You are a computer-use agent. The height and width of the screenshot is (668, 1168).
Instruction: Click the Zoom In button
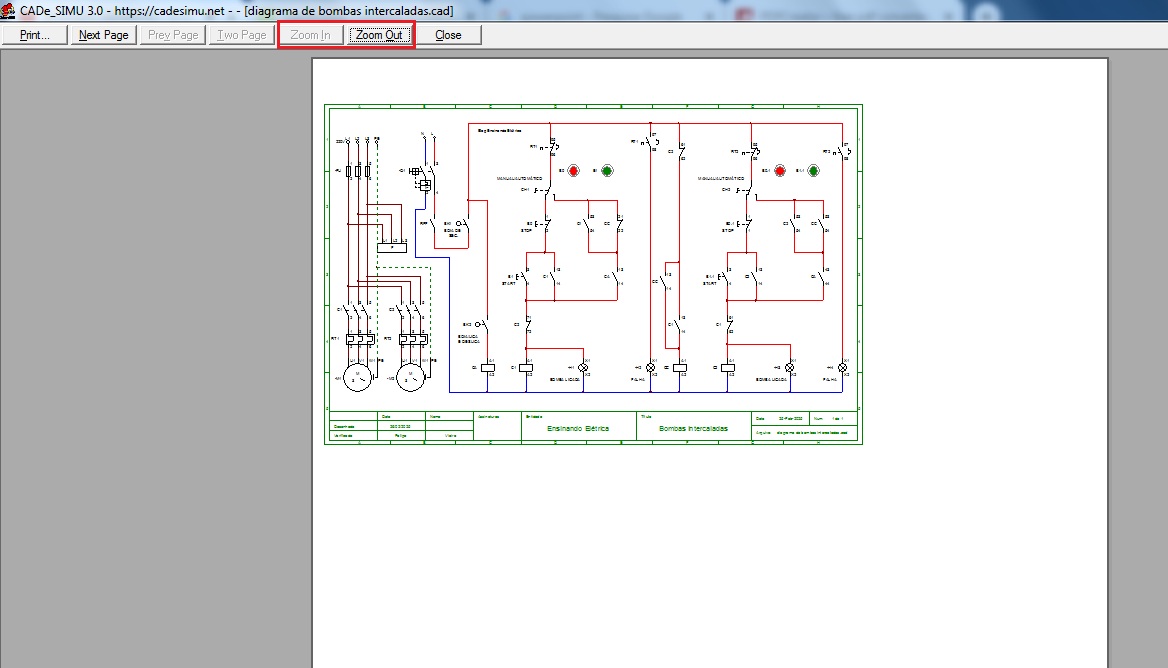(x=310, y=35)
